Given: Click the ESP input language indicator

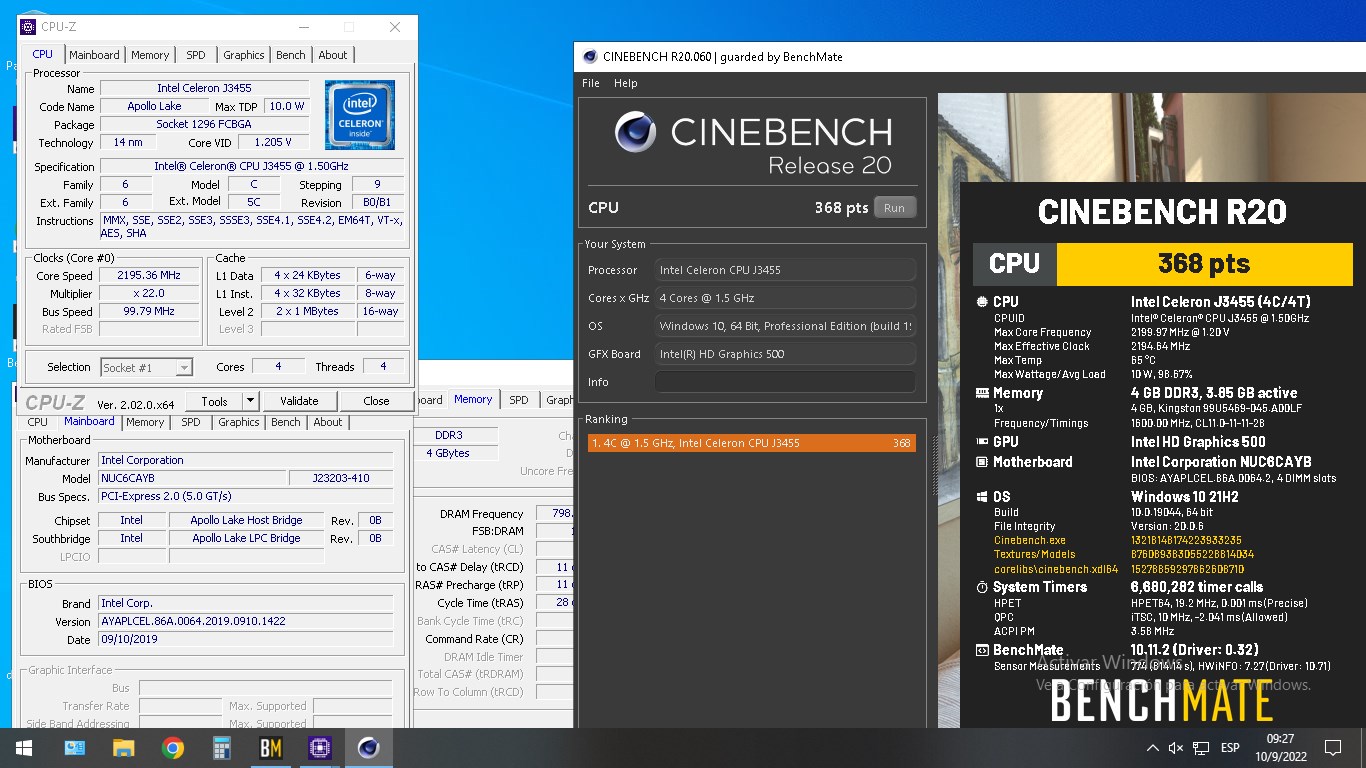Looking at the screenshot, I should click(1230, 748).
